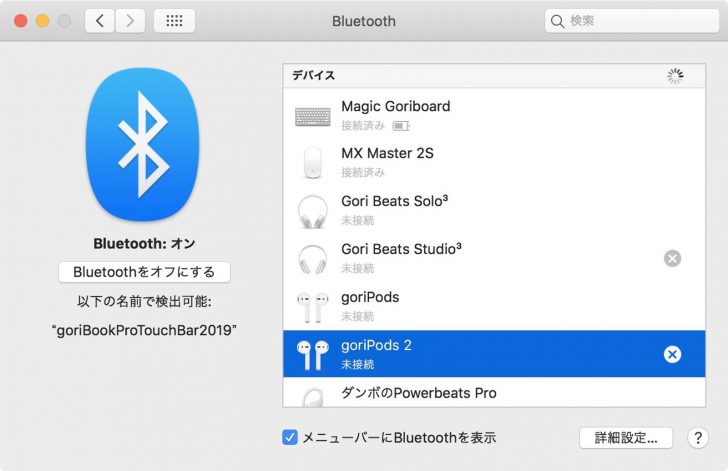The image size is (728, 471).
Task: Click the MX Master 2S mouse icon
Action: pos(312,163)
